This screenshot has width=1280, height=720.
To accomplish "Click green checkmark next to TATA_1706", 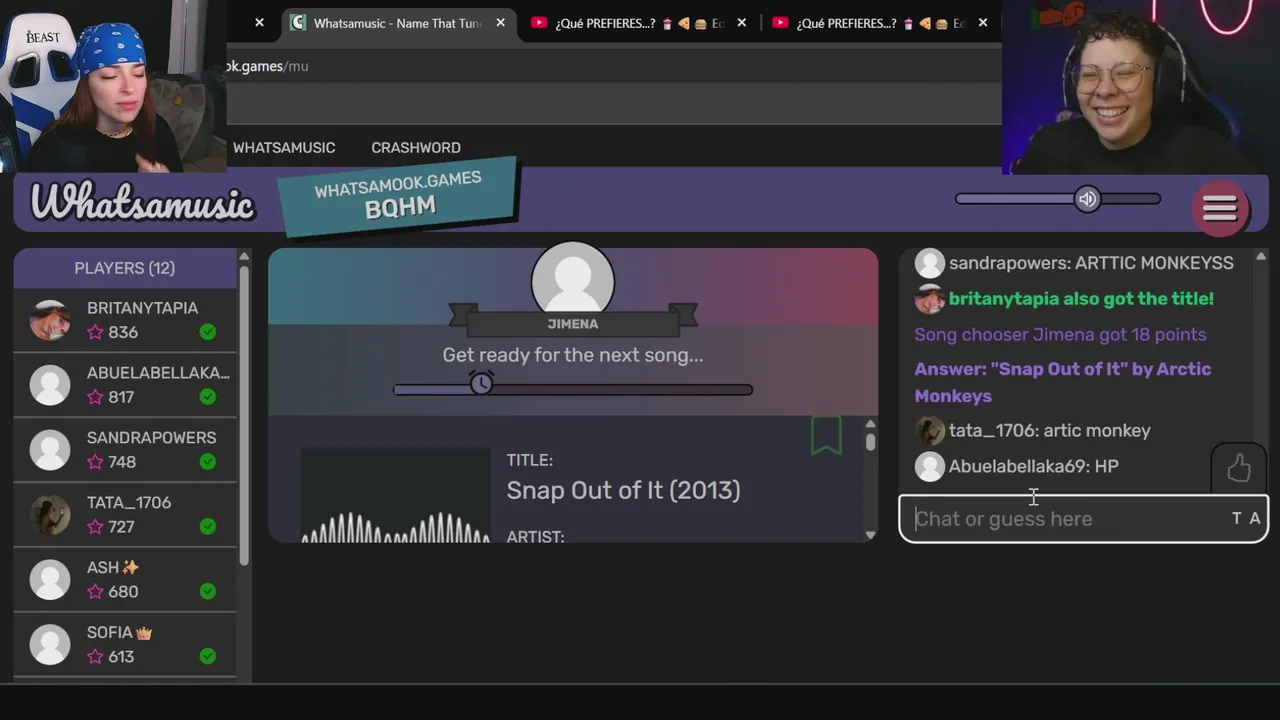I will 208,527.
